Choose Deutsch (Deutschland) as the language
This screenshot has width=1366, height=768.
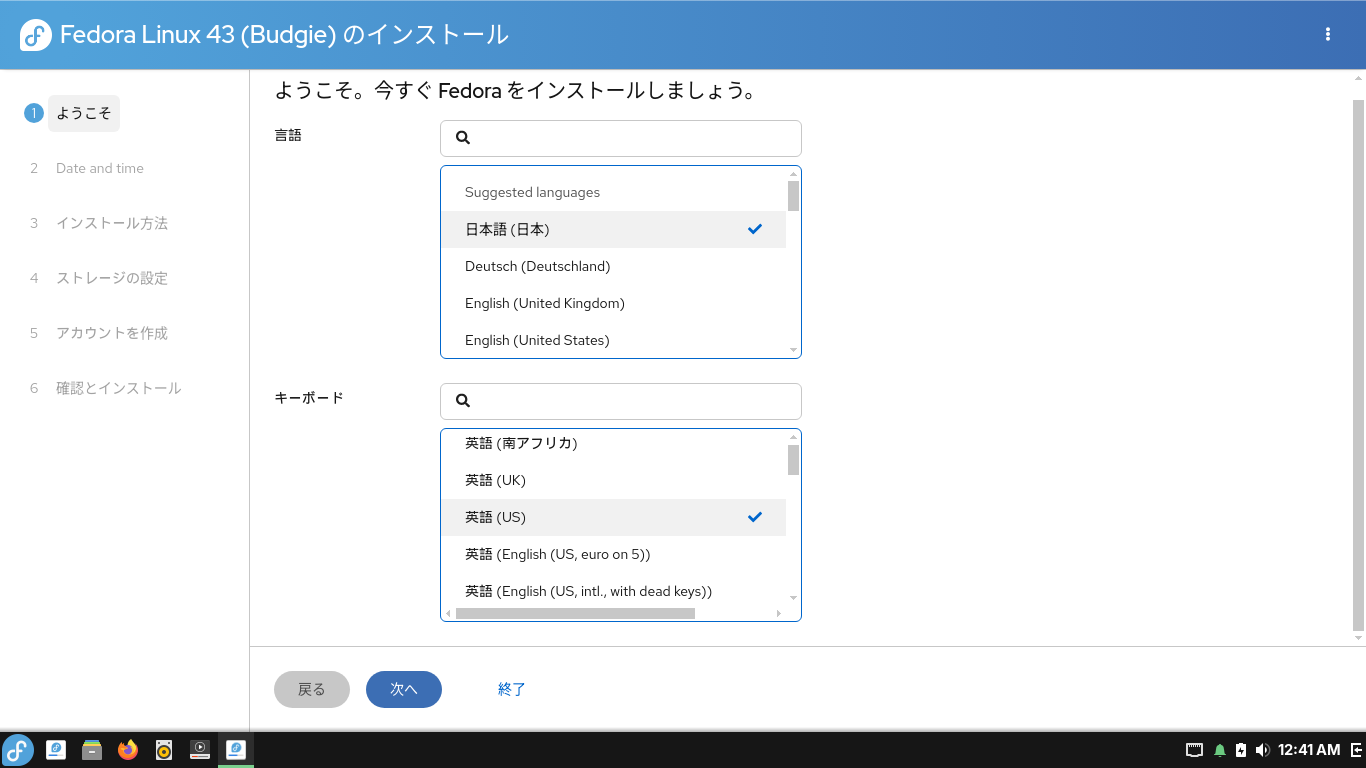click(x=614, y=266)
